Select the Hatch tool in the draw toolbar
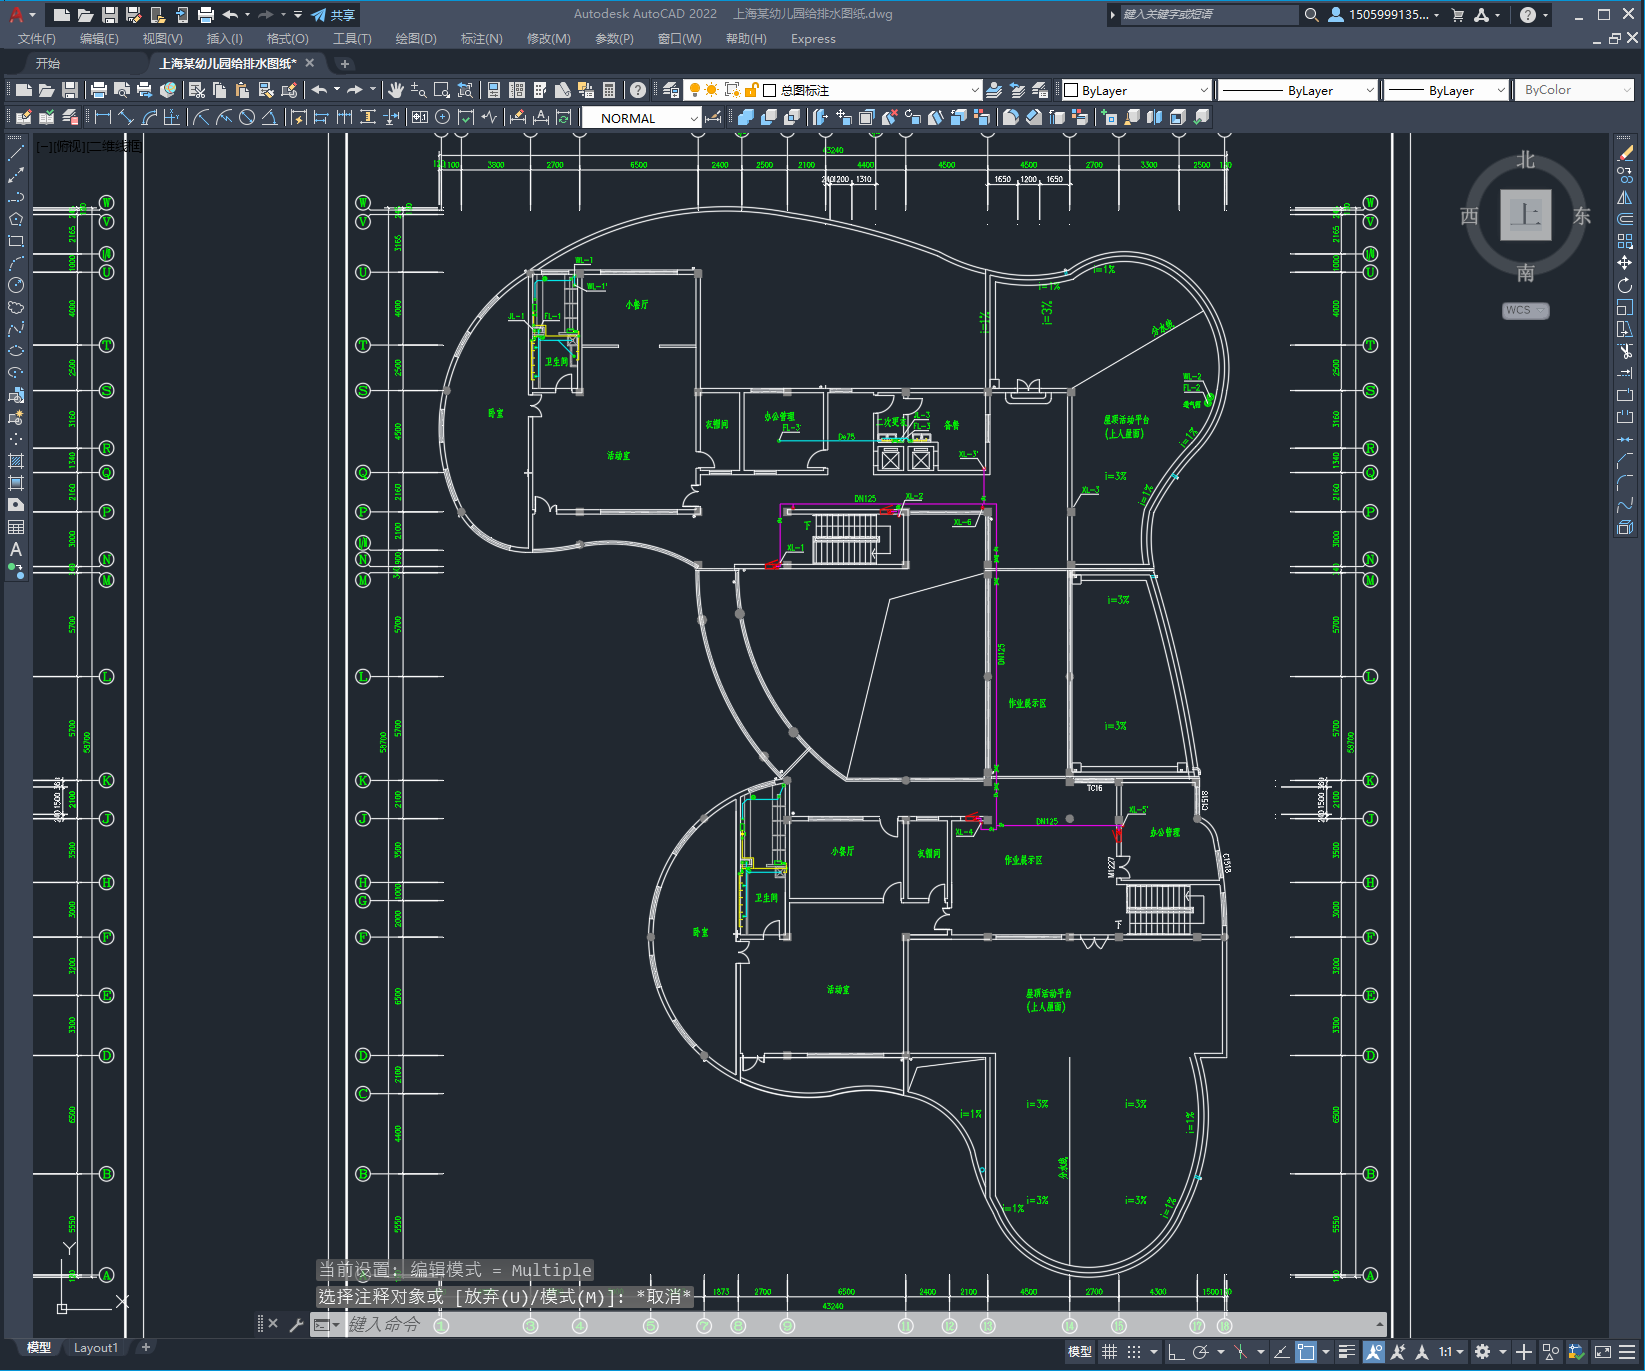1645x1371 pixels. pos(16,461)
